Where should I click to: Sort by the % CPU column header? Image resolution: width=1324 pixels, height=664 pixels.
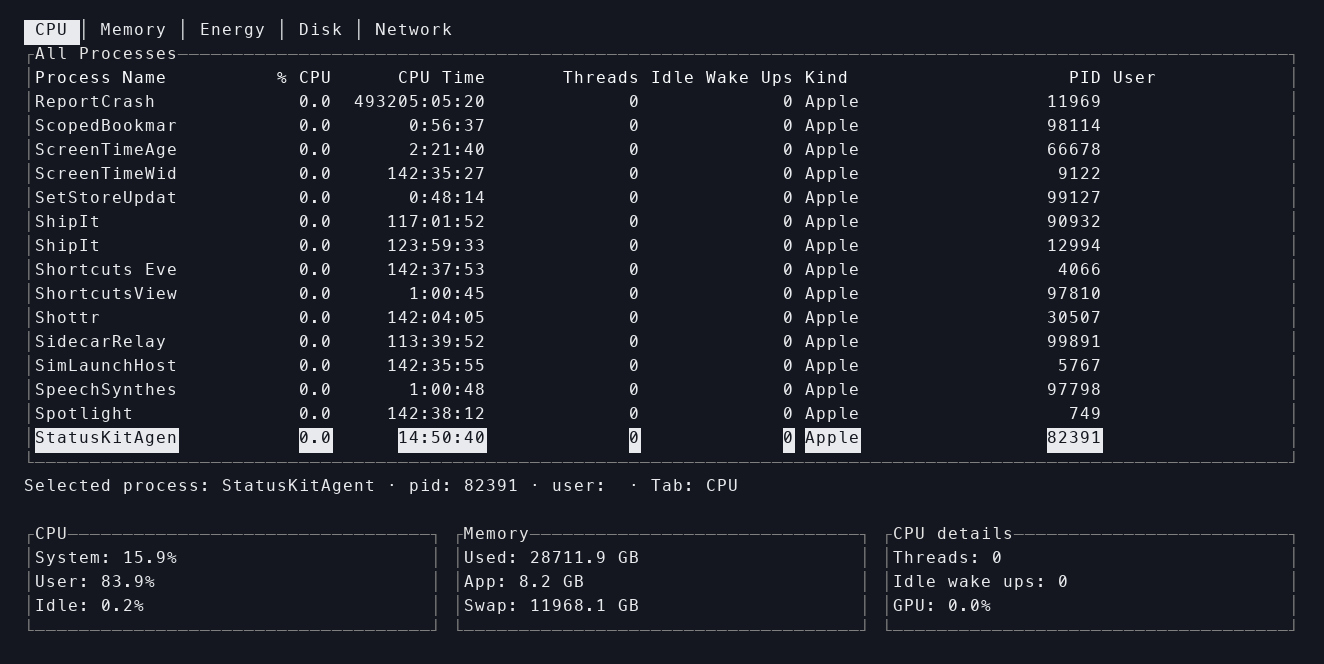304,78
